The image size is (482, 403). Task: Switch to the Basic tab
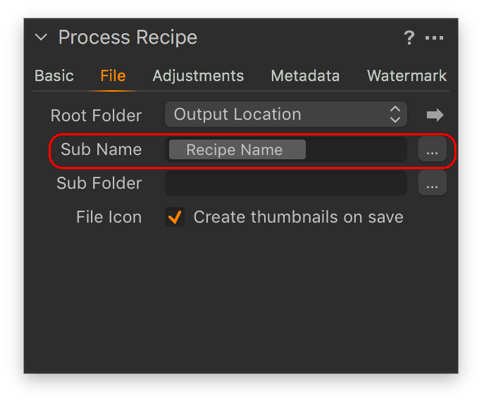click(54, 76)
